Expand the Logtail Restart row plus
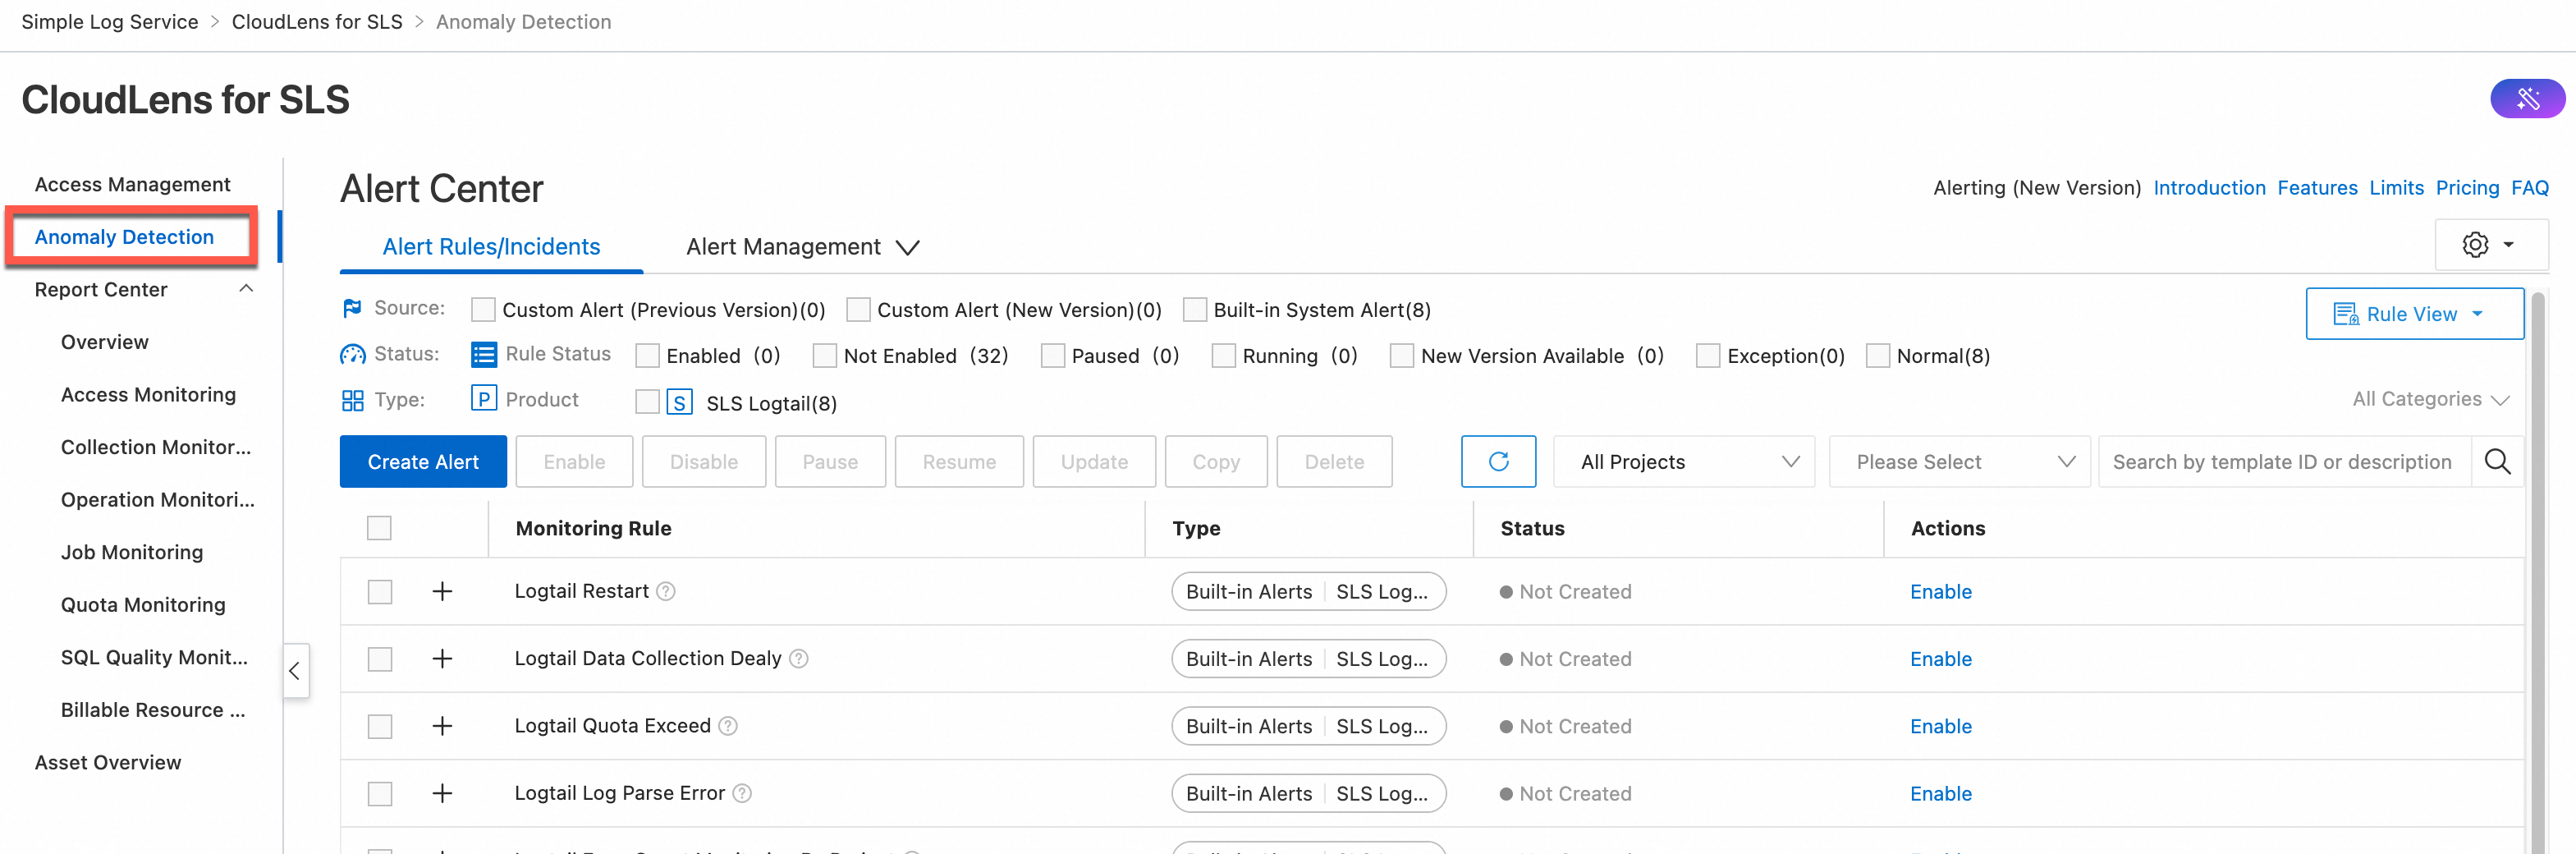This screenshot has height=854, width=2576. 442,592
